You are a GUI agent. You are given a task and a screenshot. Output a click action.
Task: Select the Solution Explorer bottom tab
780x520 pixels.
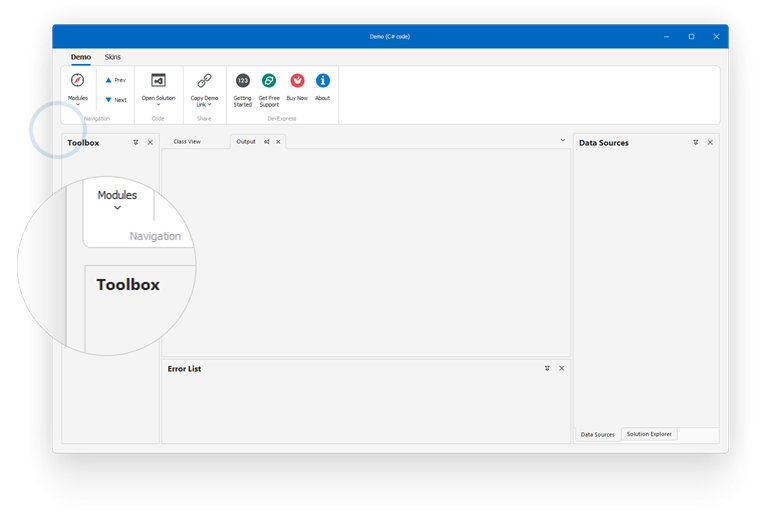(x=649, y=434)
